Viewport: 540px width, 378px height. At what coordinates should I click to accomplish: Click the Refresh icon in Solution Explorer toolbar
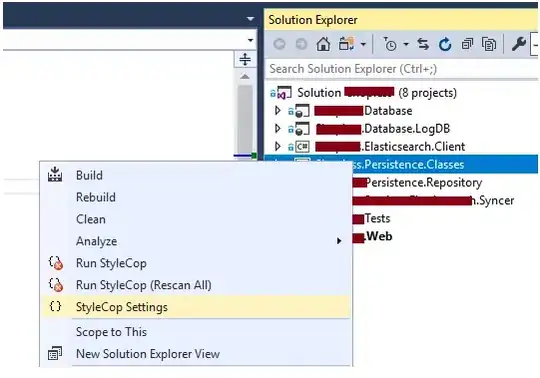445,44
